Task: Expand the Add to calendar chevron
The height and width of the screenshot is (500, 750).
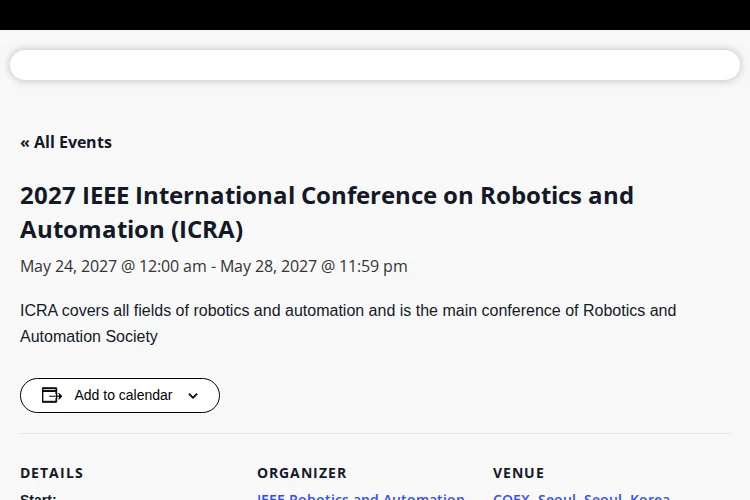Action: (x=193, y=396)
